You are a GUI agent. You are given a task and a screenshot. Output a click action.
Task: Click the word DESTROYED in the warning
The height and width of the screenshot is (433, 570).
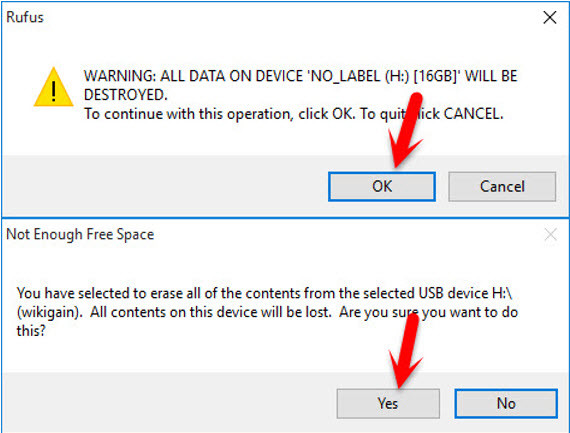125,95
